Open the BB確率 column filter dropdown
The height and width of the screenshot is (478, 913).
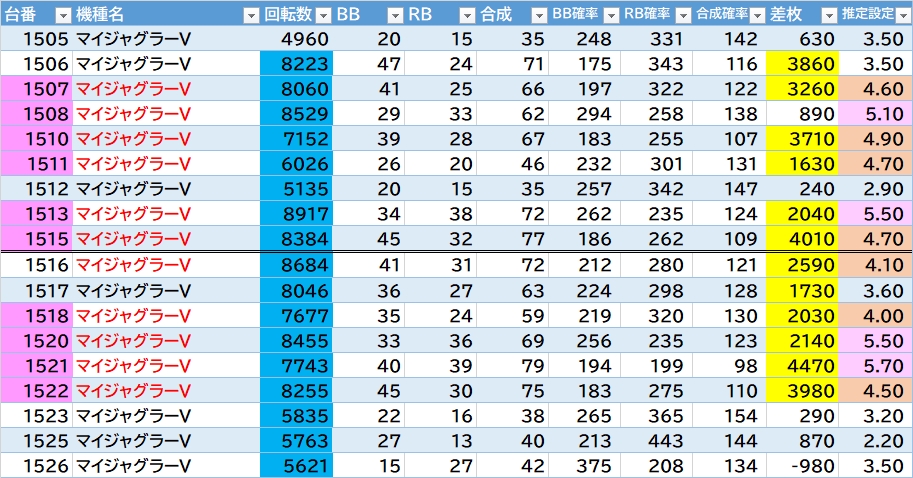click(x=611, y=15)
